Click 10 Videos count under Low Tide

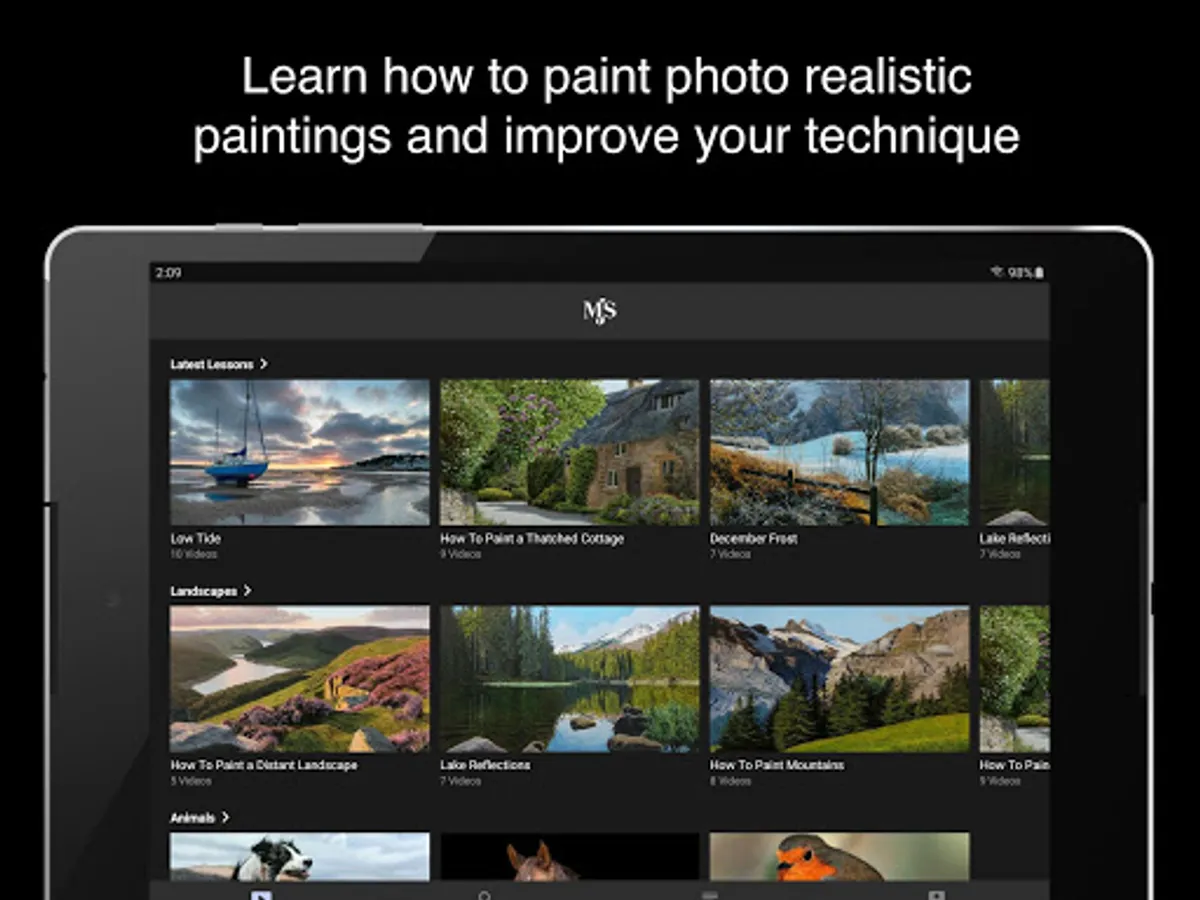click(x=193, y=554)
